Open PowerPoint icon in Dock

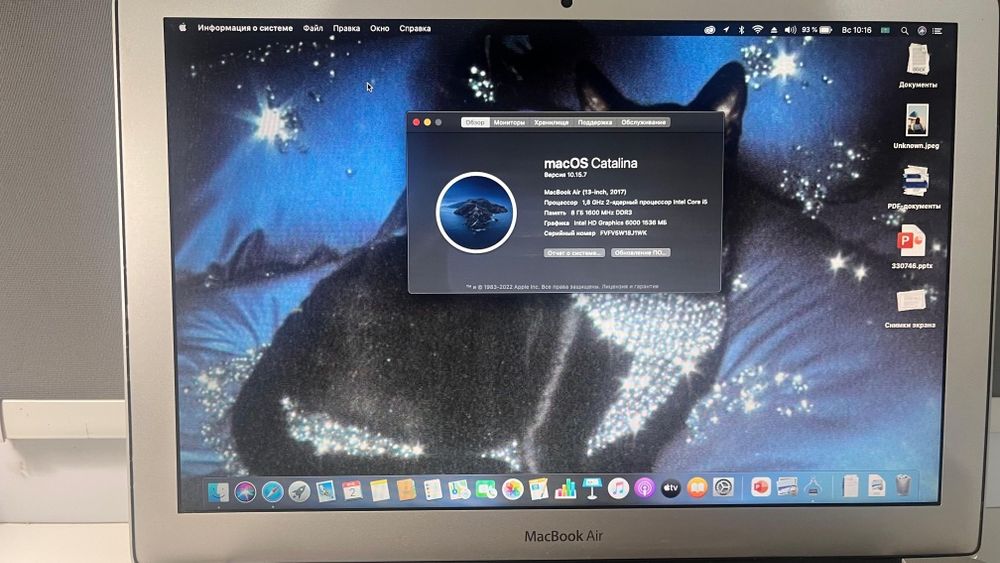coord(760,487)
